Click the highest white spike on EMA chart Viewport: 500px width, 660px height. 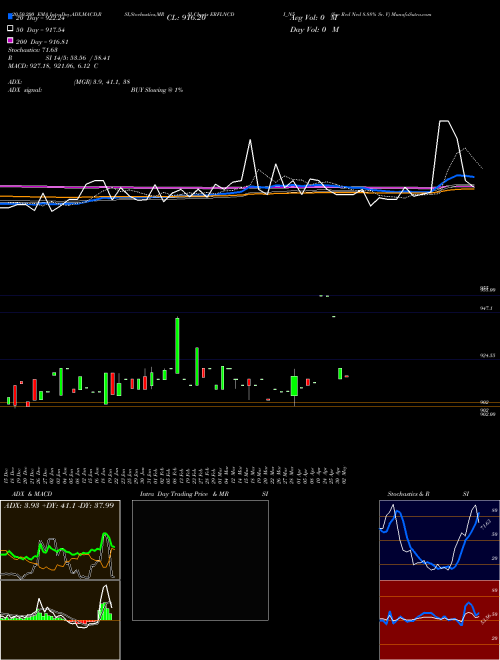click(443, 121)
